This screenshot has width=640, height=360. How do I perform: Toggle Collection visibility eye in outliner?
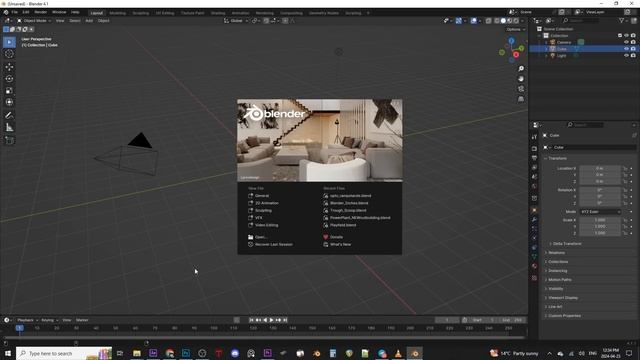pyautogui.click(x=626, y=36)
